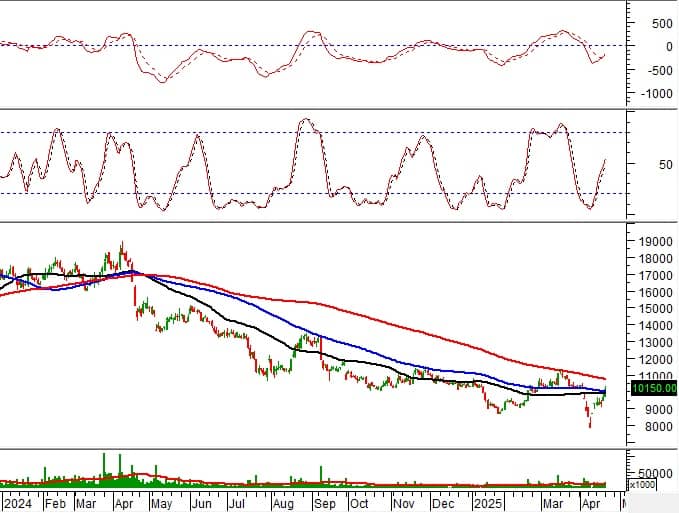
Task: Click the Nov month axis label
Action: tap(404, 503)
